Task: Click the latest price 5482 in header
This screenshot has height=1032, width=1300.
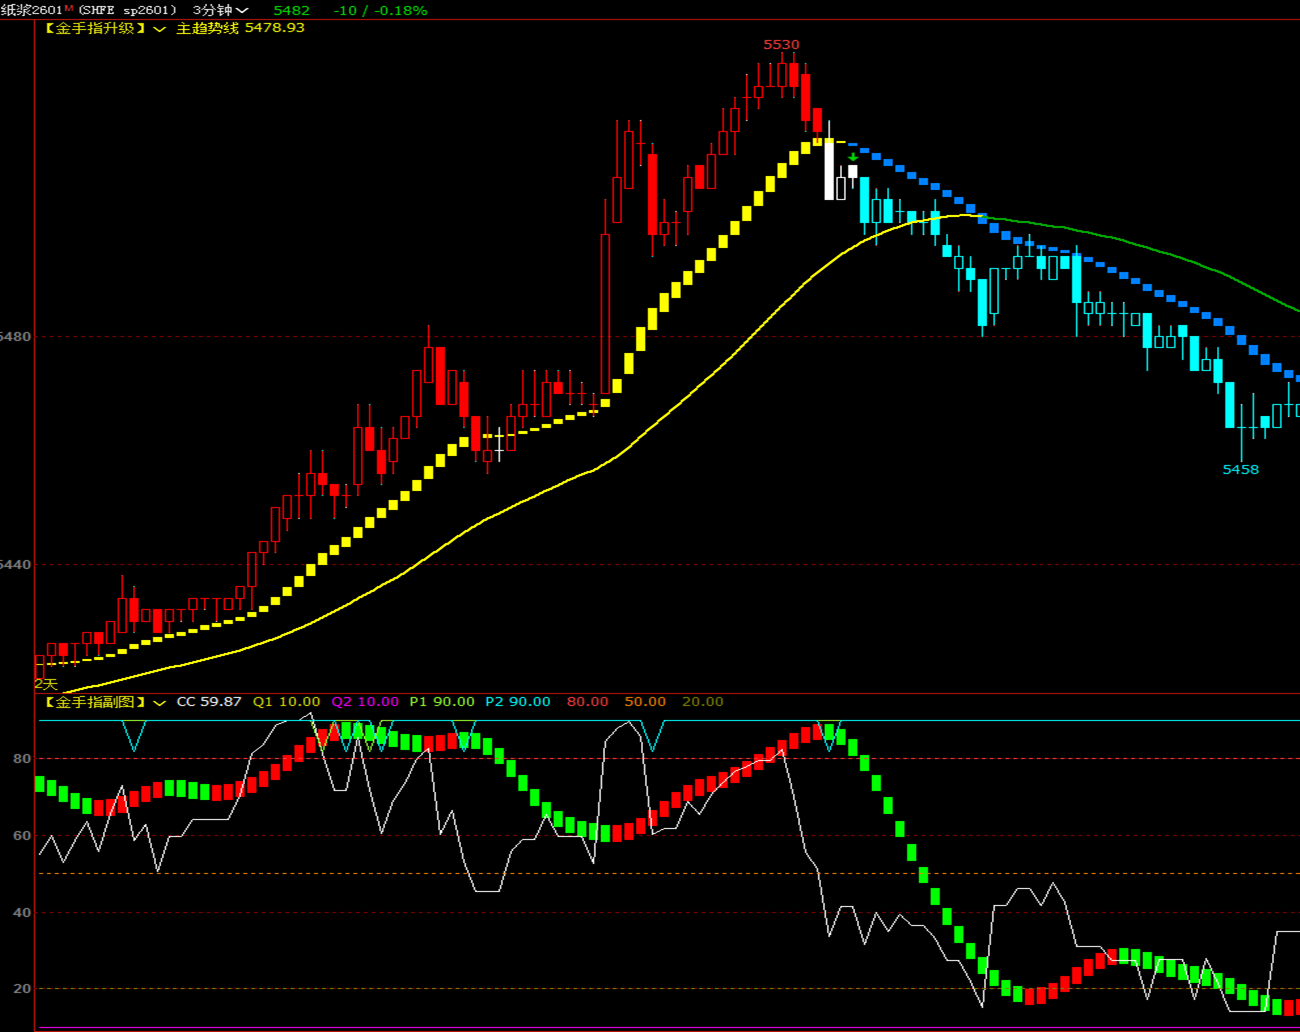Action: click(x=292, y=10)
